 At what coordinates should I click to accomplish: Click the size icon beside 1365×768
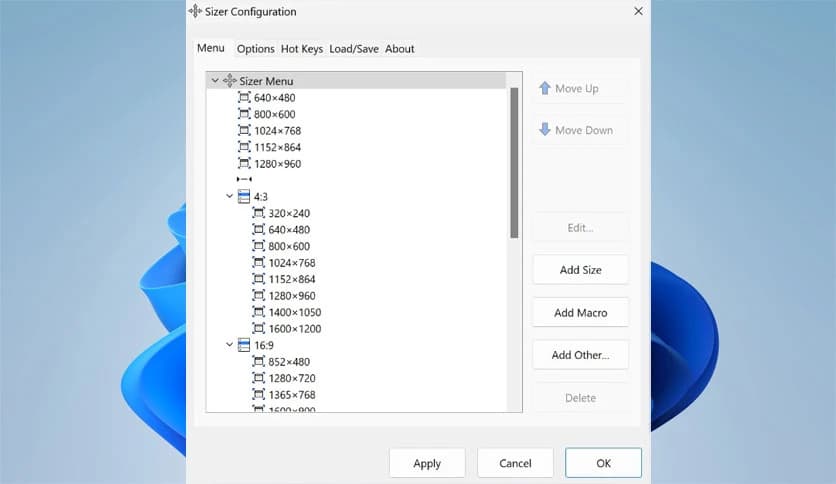click(x=259, y=394)
